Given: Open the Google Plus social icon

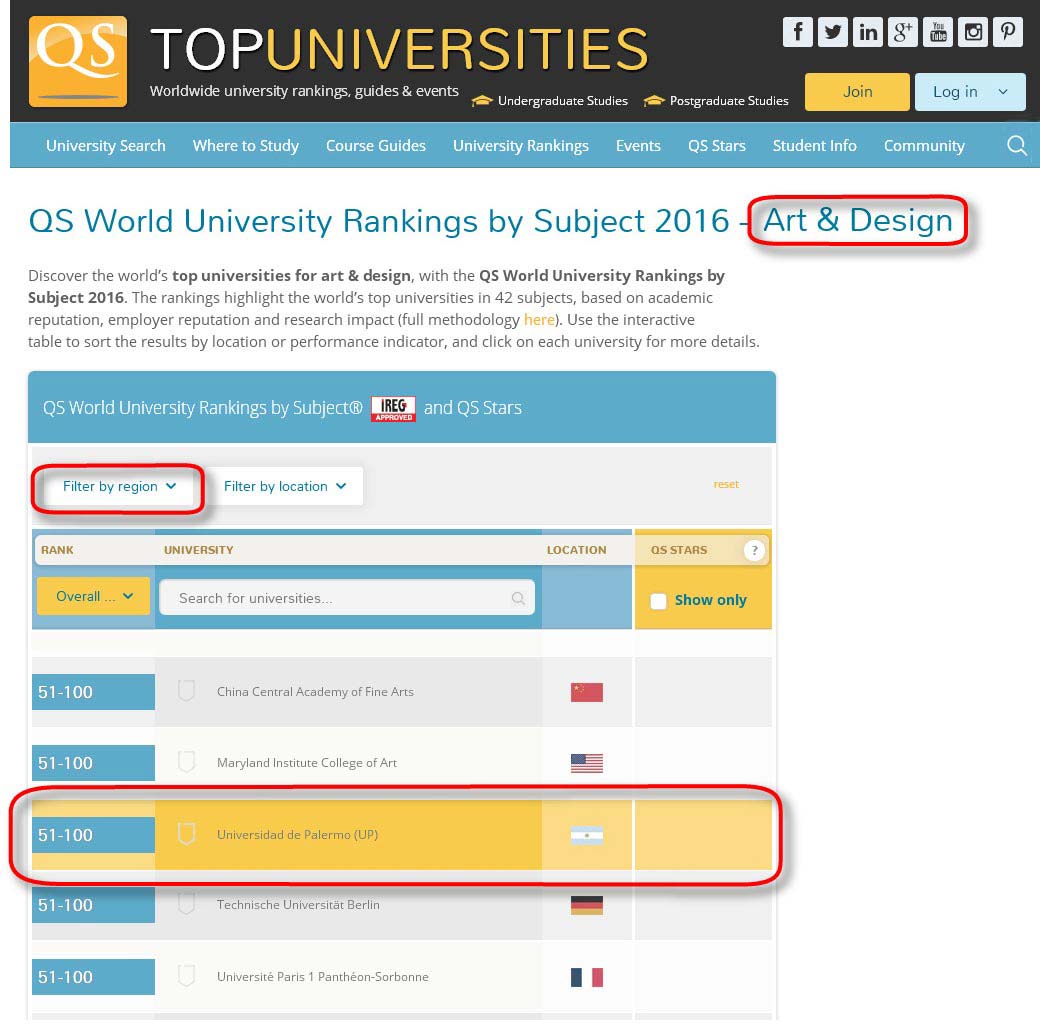Looking at the screenshot, I should coord(903,32).
